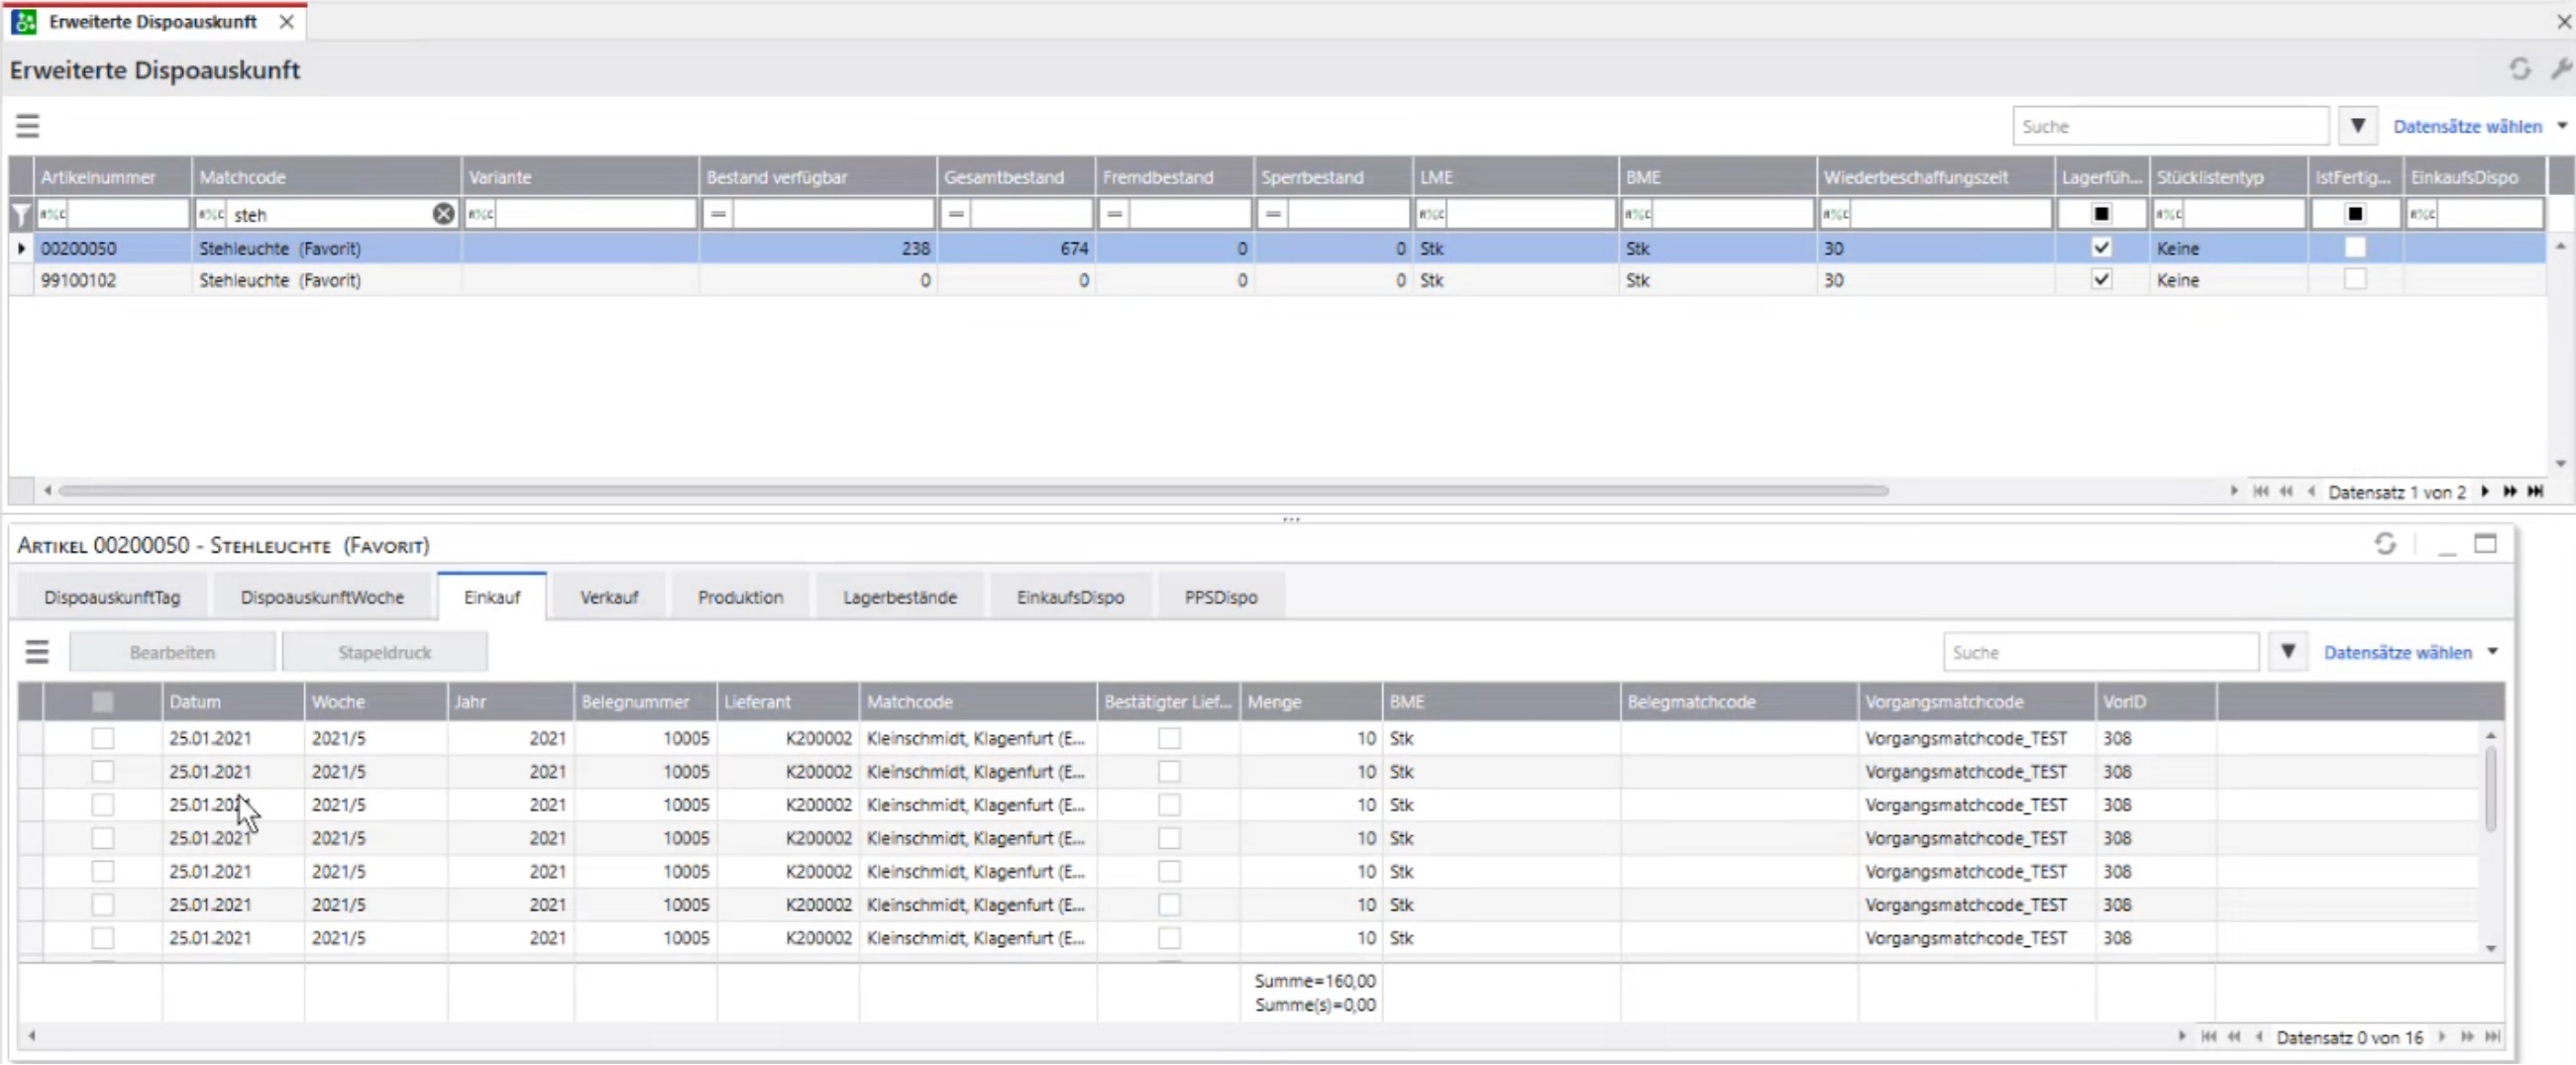Tick the select-all checkbox in Einkauf header
Image resolution: width=2576 pixels, height=1065 pixels.
102,702
